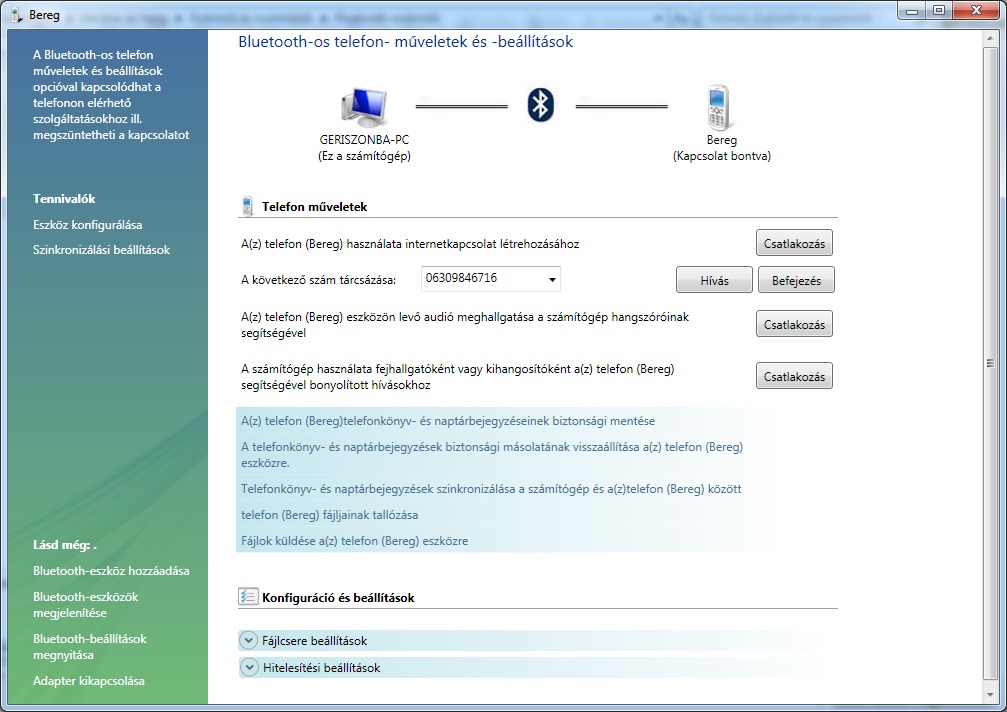1007x712 pixels.
Task: Click the Tennivalók heading text
Action: [x=64, y=198]
